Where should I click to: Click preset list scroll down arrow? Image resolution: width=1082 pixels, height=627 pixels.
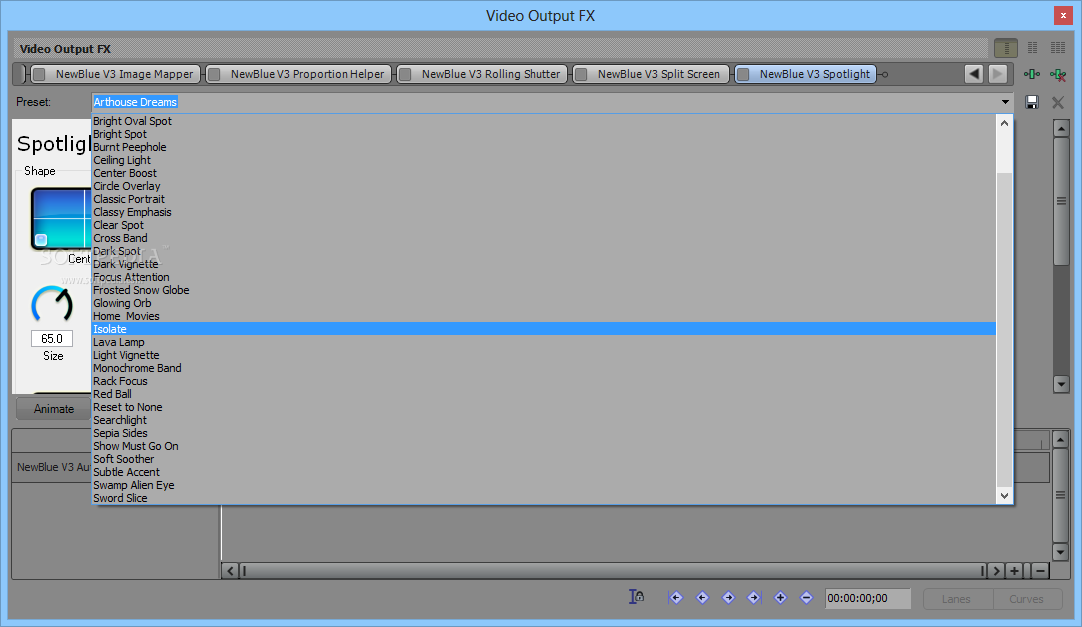click(1004, 495)
